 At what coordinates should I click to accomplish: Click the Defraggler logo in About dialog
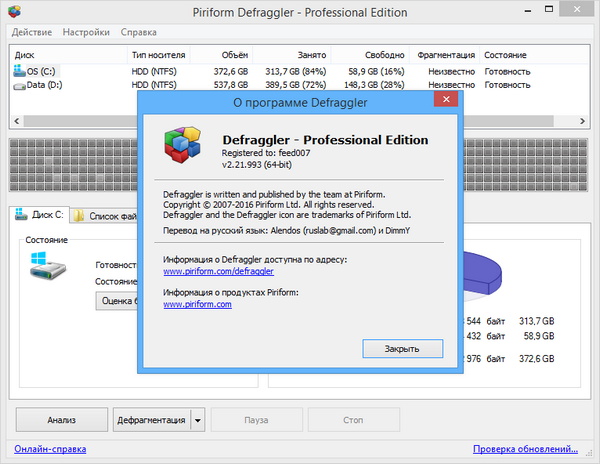tap(183, 146)
